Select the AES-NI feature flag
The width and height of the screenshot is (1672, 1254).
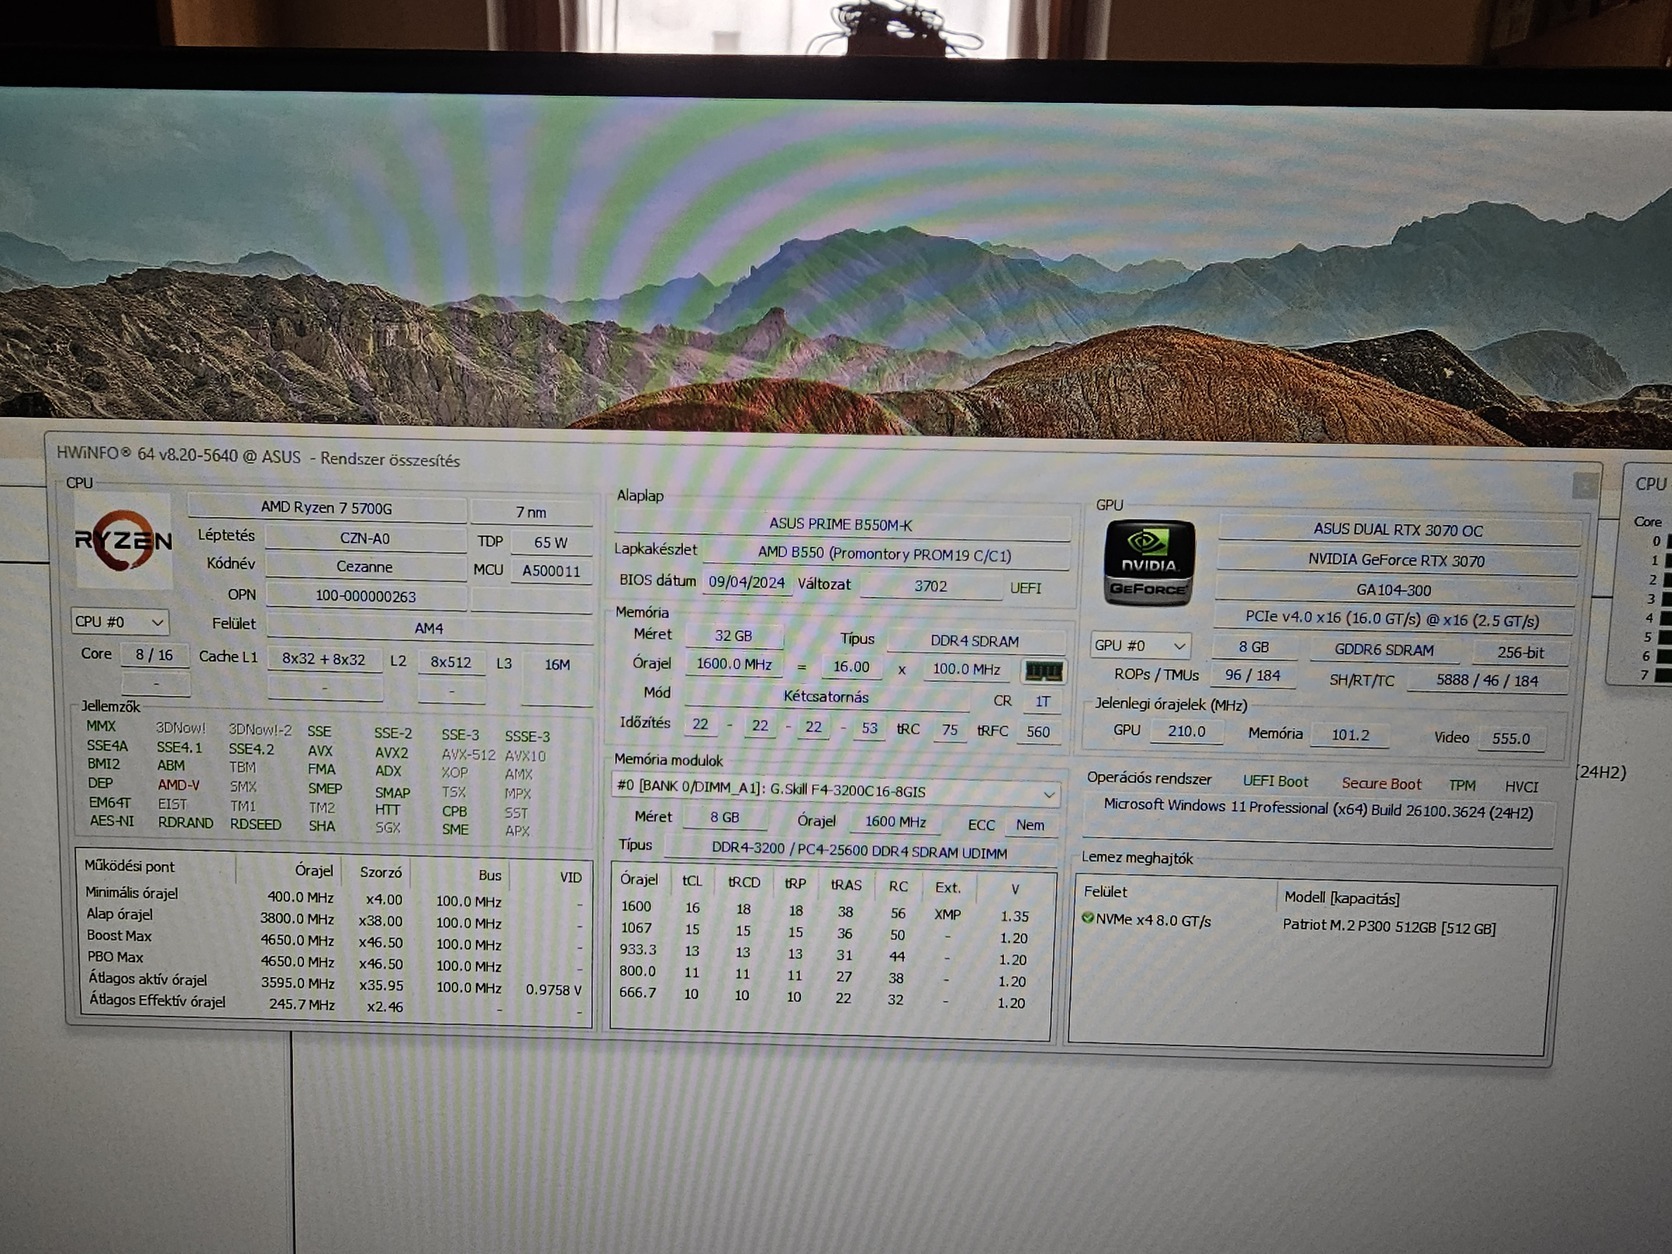tap(111, 821)
